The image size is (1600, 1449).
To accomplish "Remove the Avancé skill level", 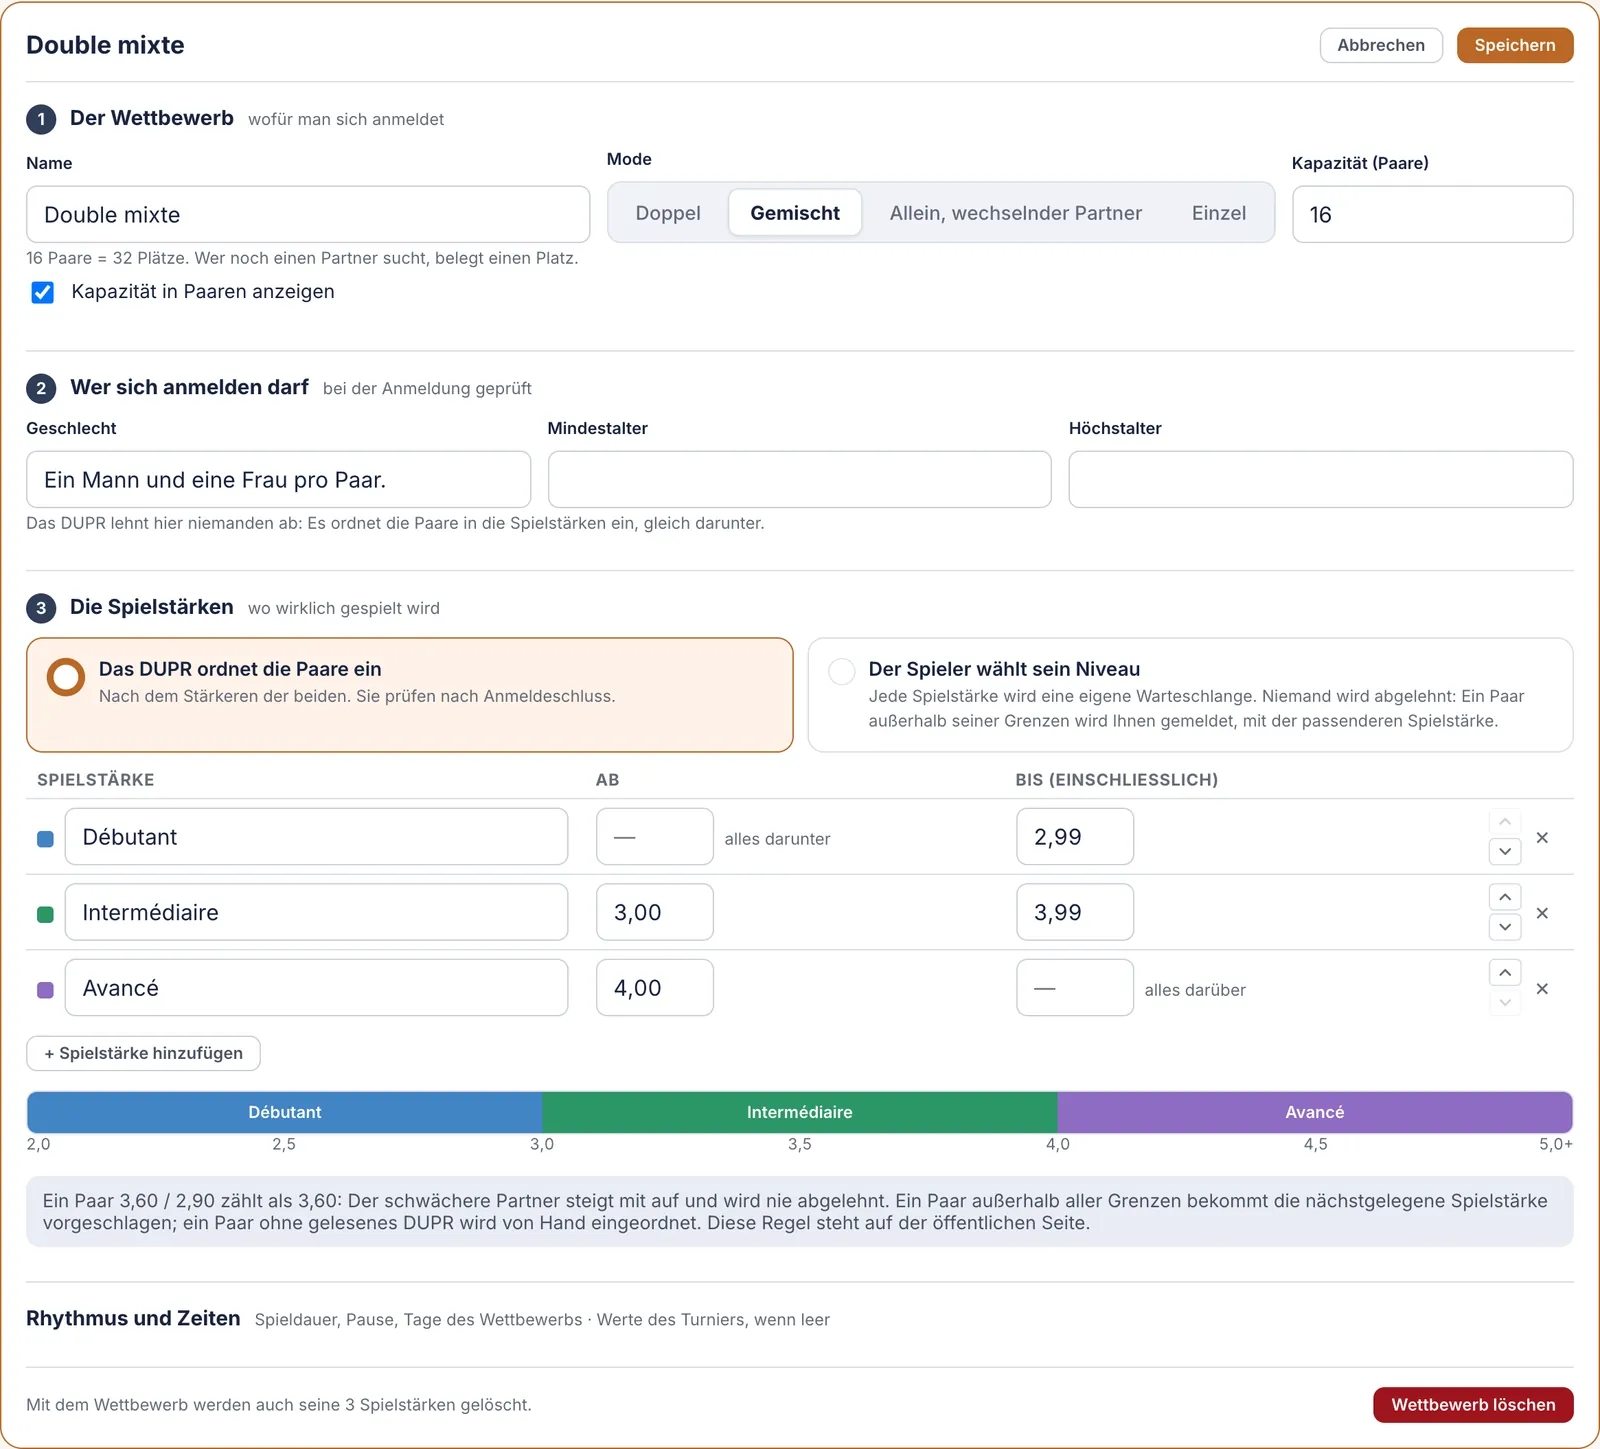I will (x=1542, y=988).
